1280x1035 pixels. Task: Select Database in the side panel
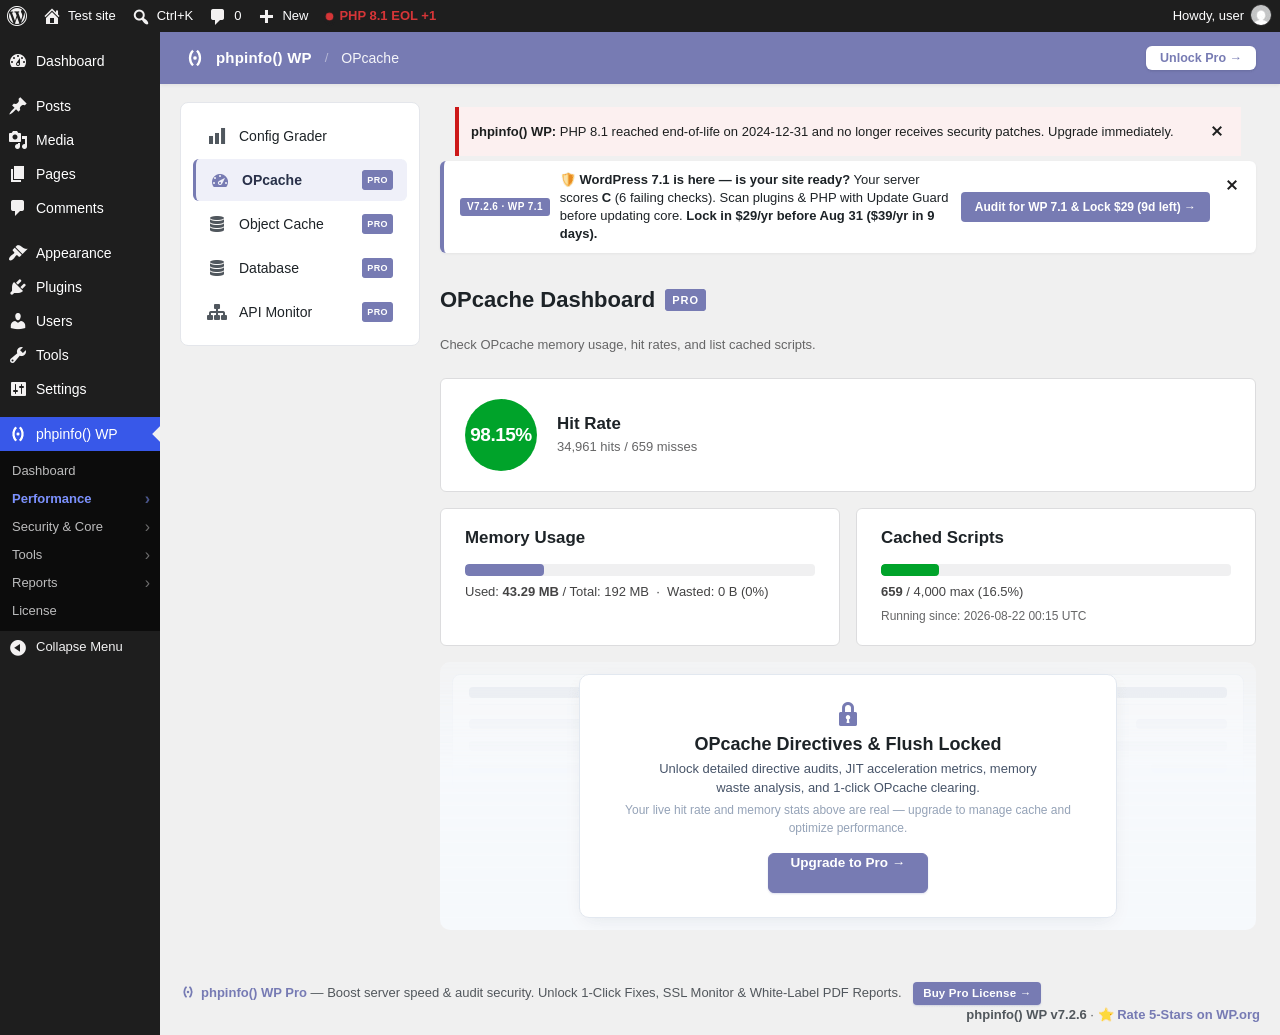click(x=300, y=268)
